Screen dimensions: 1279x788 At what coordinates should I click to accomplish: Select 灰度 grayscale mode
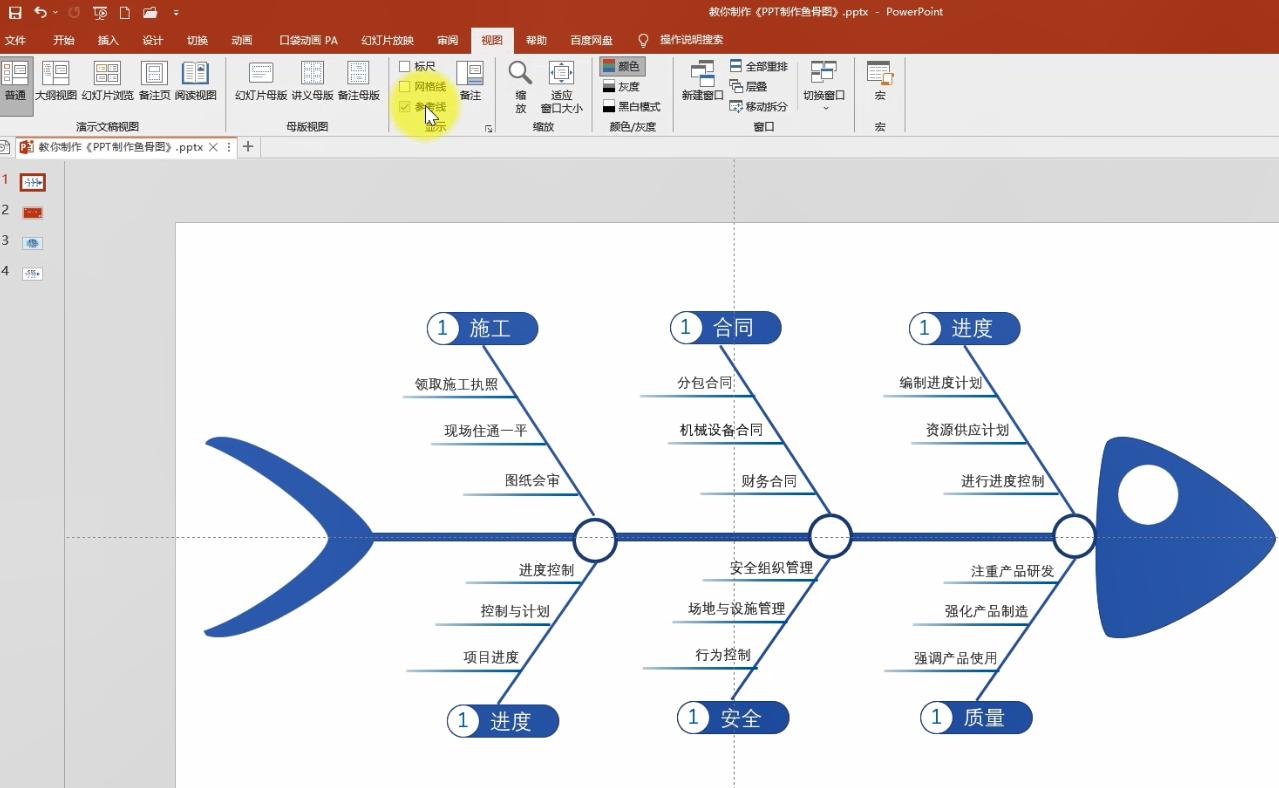(621, 87)
